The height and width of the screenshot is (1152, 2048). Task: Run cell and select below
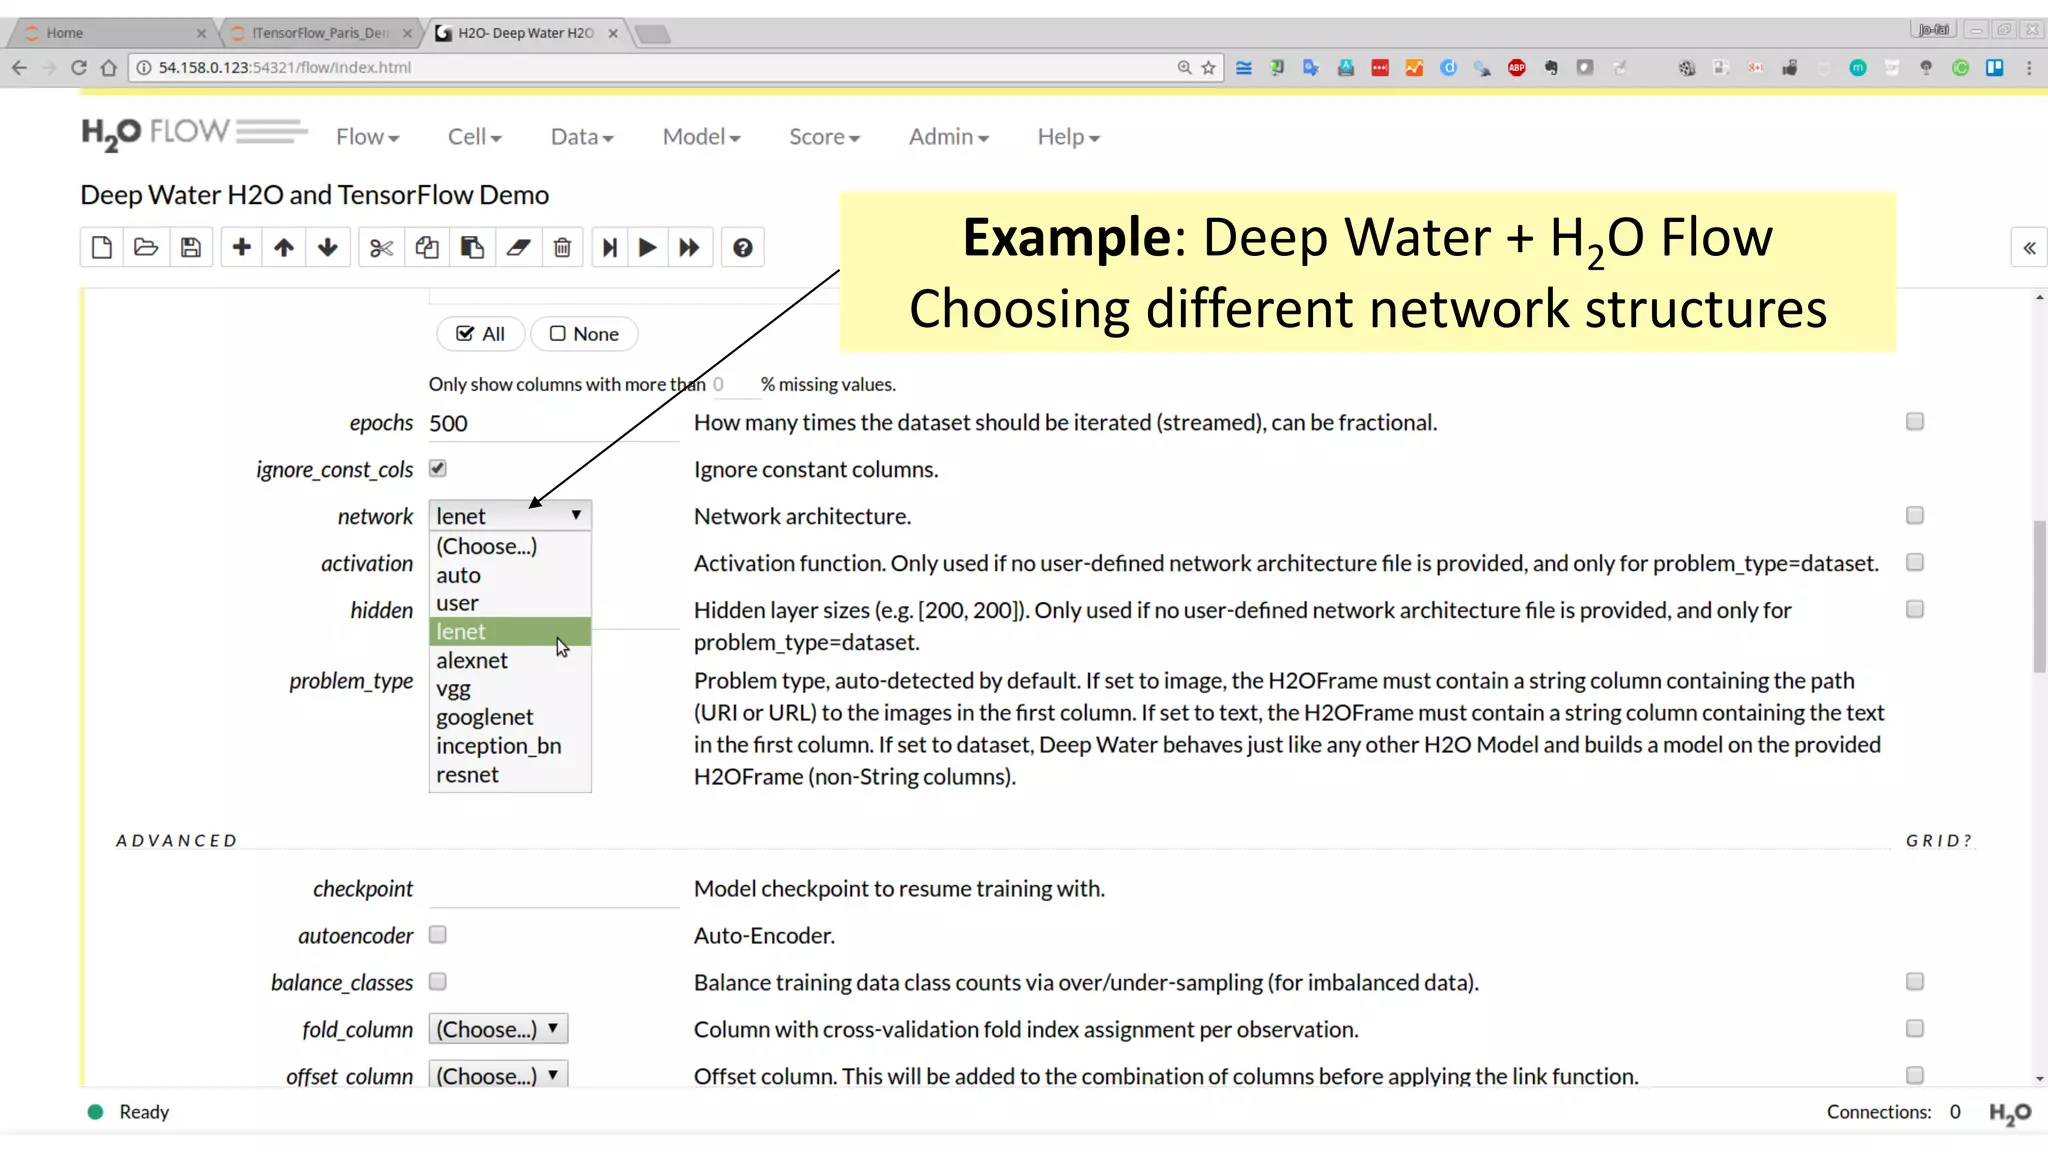click(x=609, y=248)
